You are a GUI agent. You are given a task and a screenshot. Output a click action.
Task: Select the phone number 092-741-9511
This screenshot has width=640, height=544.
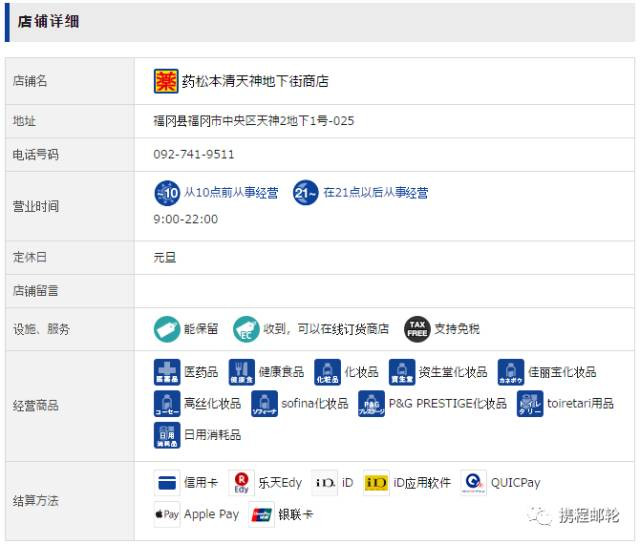point(194,154)
